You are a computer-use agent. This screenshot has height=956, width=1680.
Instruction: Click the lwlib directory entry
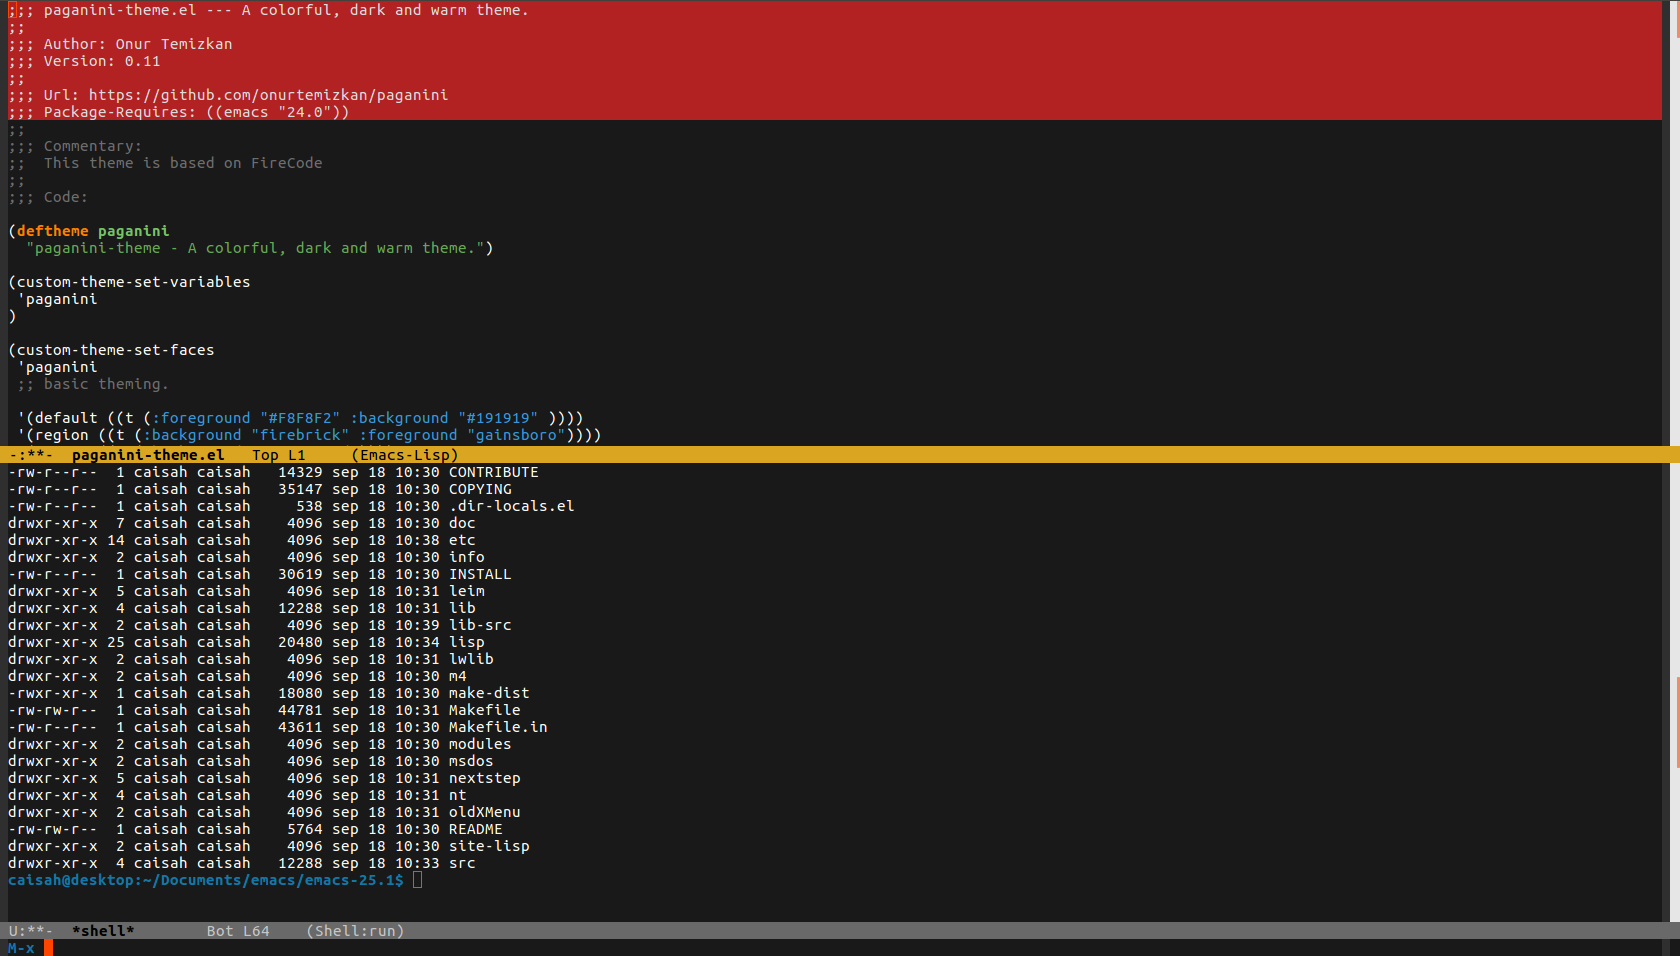click(x=471, y=659)
